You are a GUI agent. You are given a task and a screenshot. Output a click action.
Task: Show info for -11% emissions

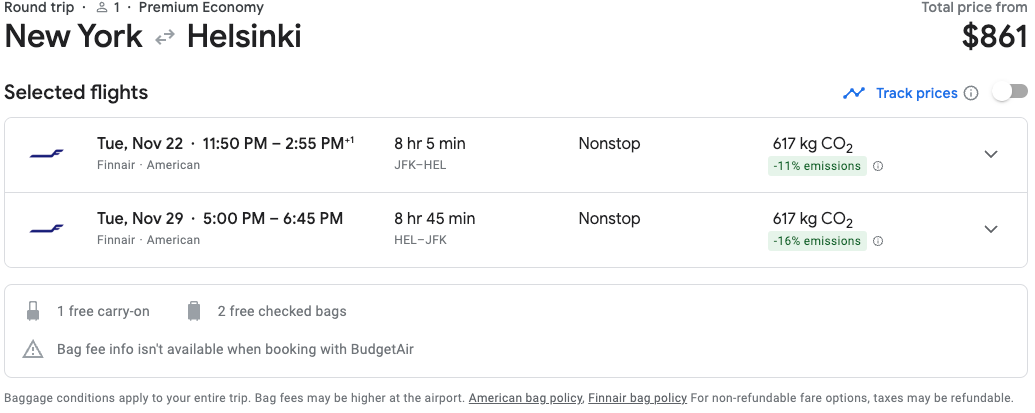(x=878, y=166)
